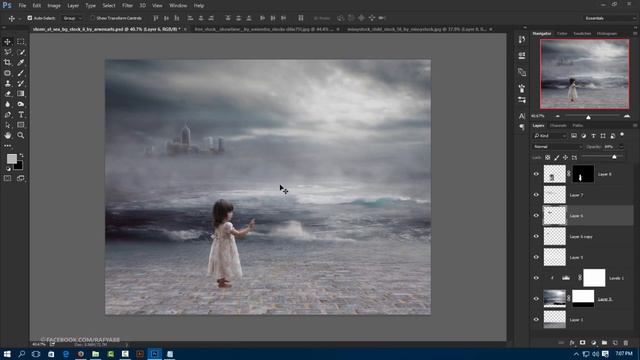This screenshot has height=360, width=640.
Task: Hide Layer 5 copy with its eye icon
Action: 536,236
